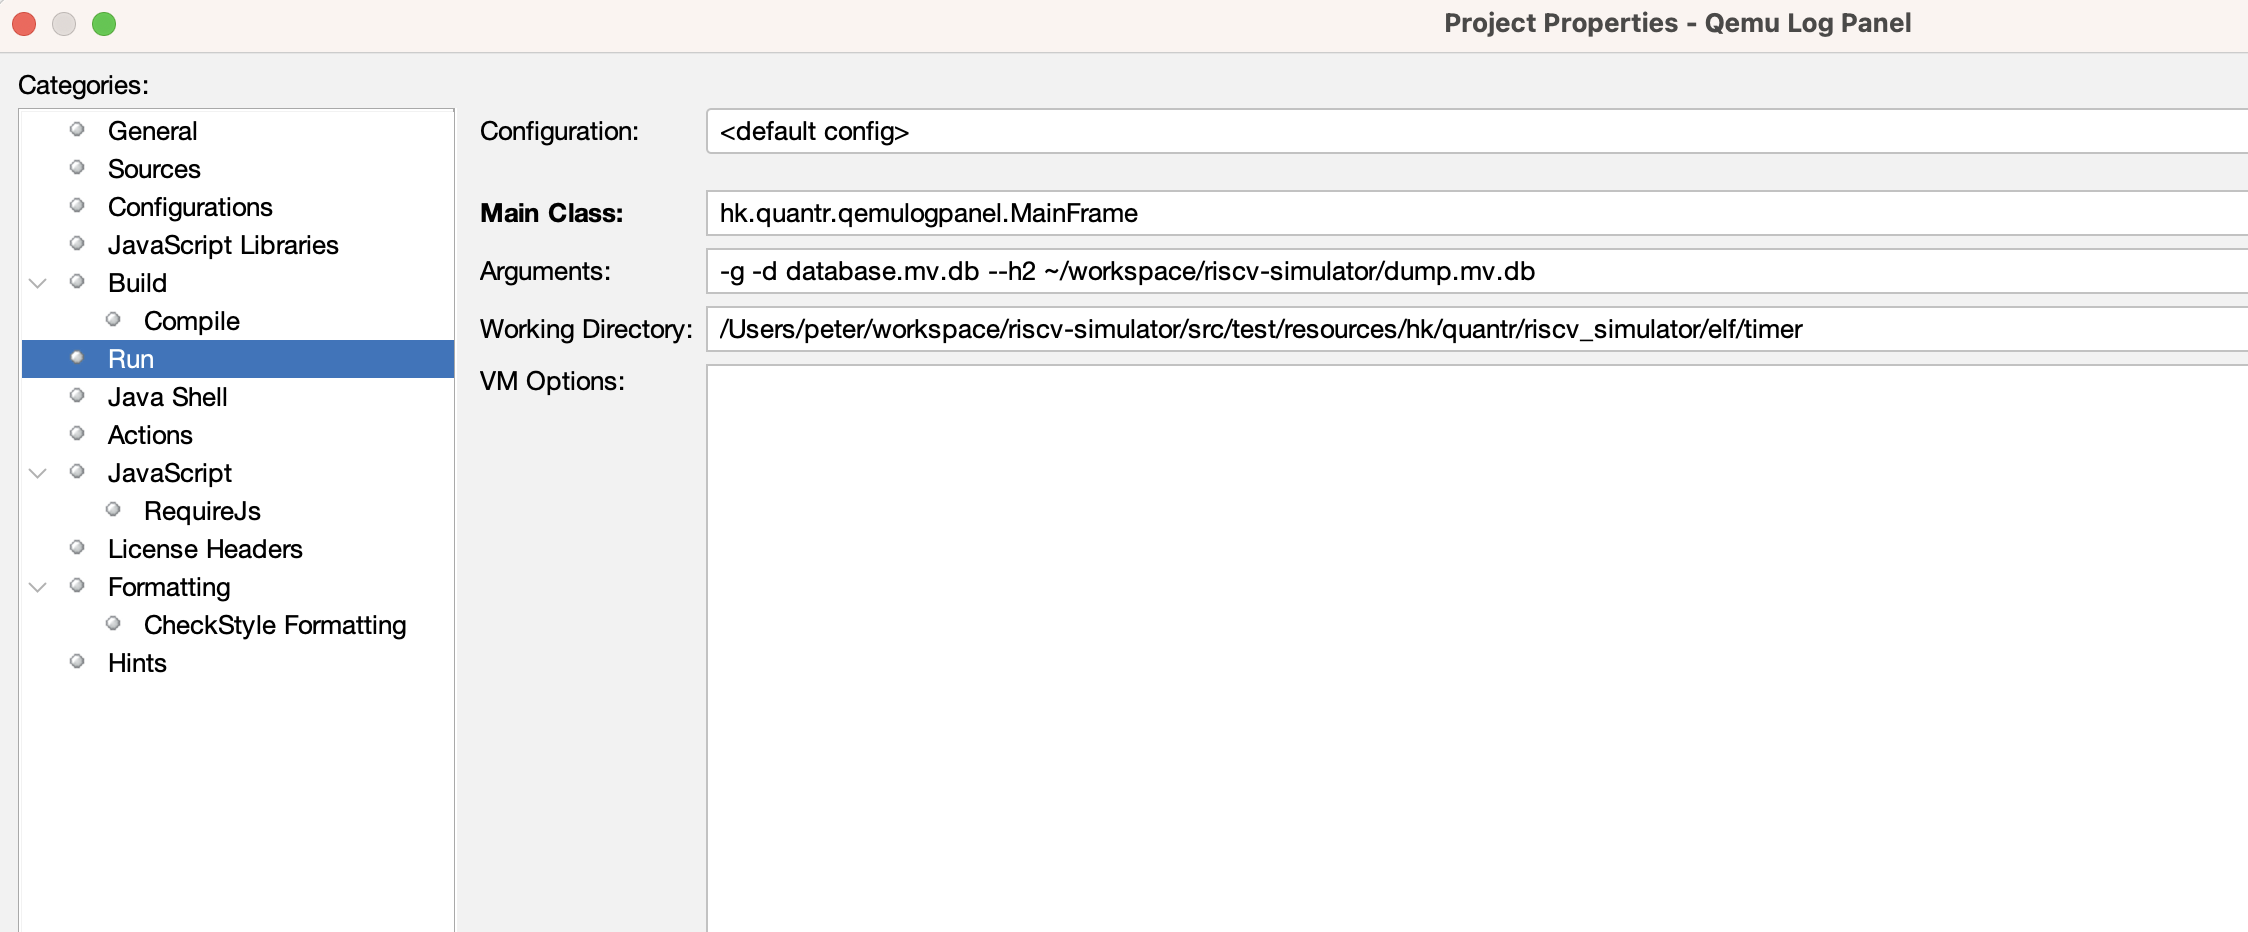The width and height of the screenshot is (2248, 932).
Task: Click the Arguments text field
Action: 1476,271
